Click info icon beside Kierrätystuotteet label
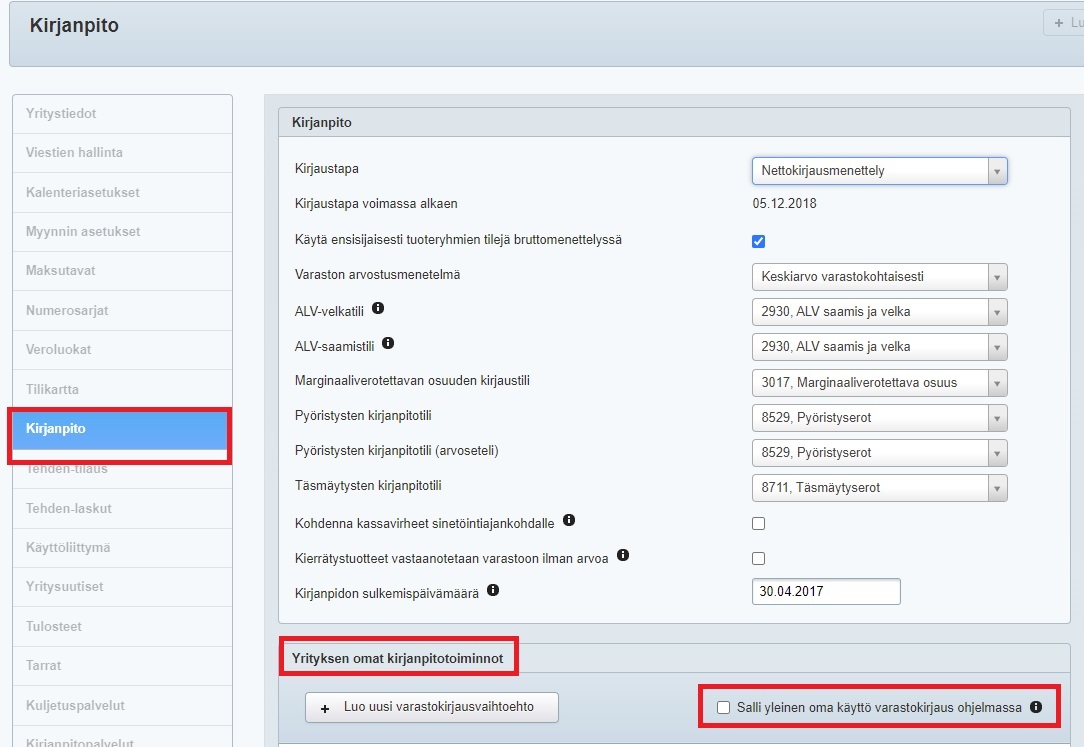The image size is (1084, 747). pyautogui.click(x=623, y=555)
